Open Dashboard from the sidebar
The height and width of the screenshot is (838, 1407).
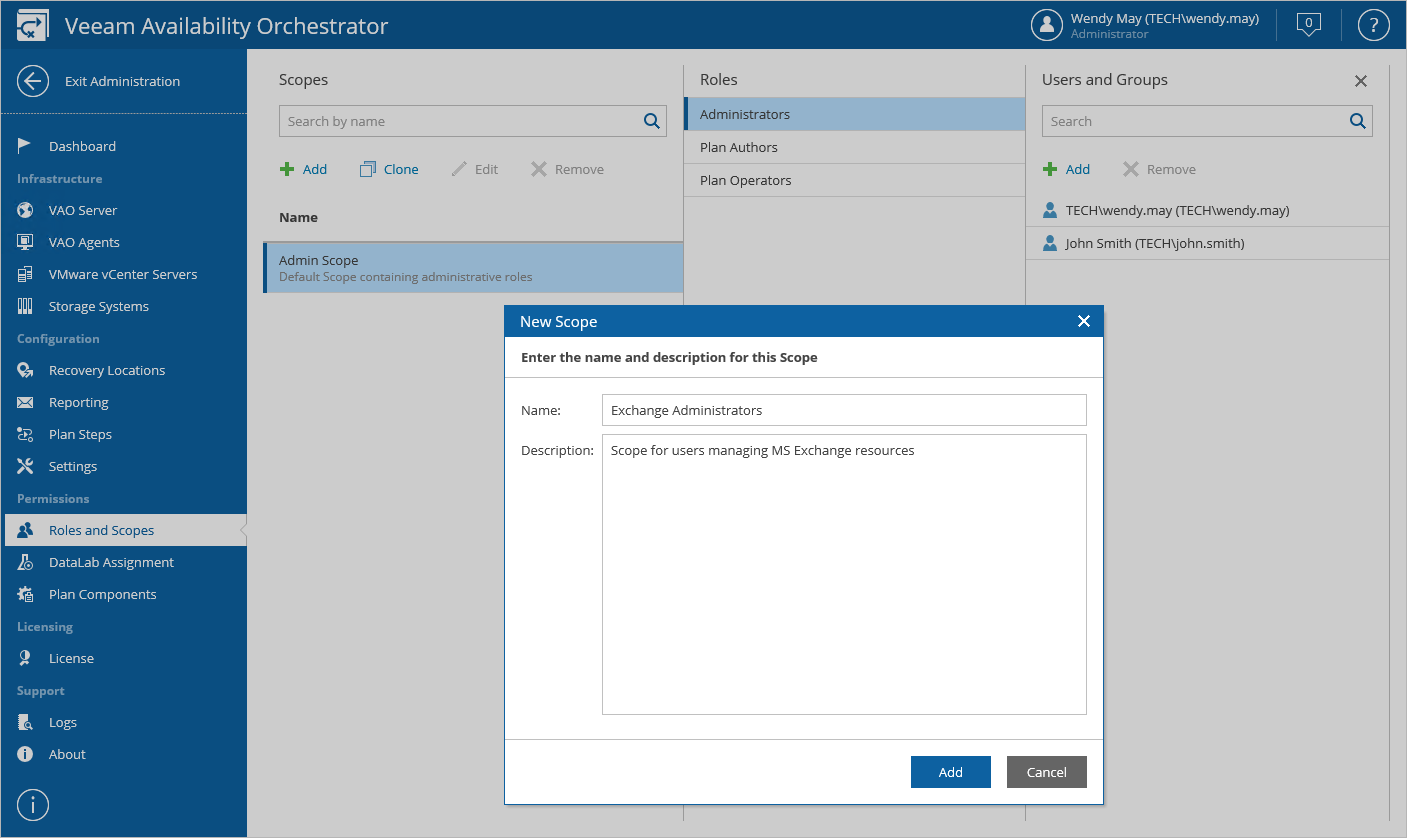[x=82, y=146]
